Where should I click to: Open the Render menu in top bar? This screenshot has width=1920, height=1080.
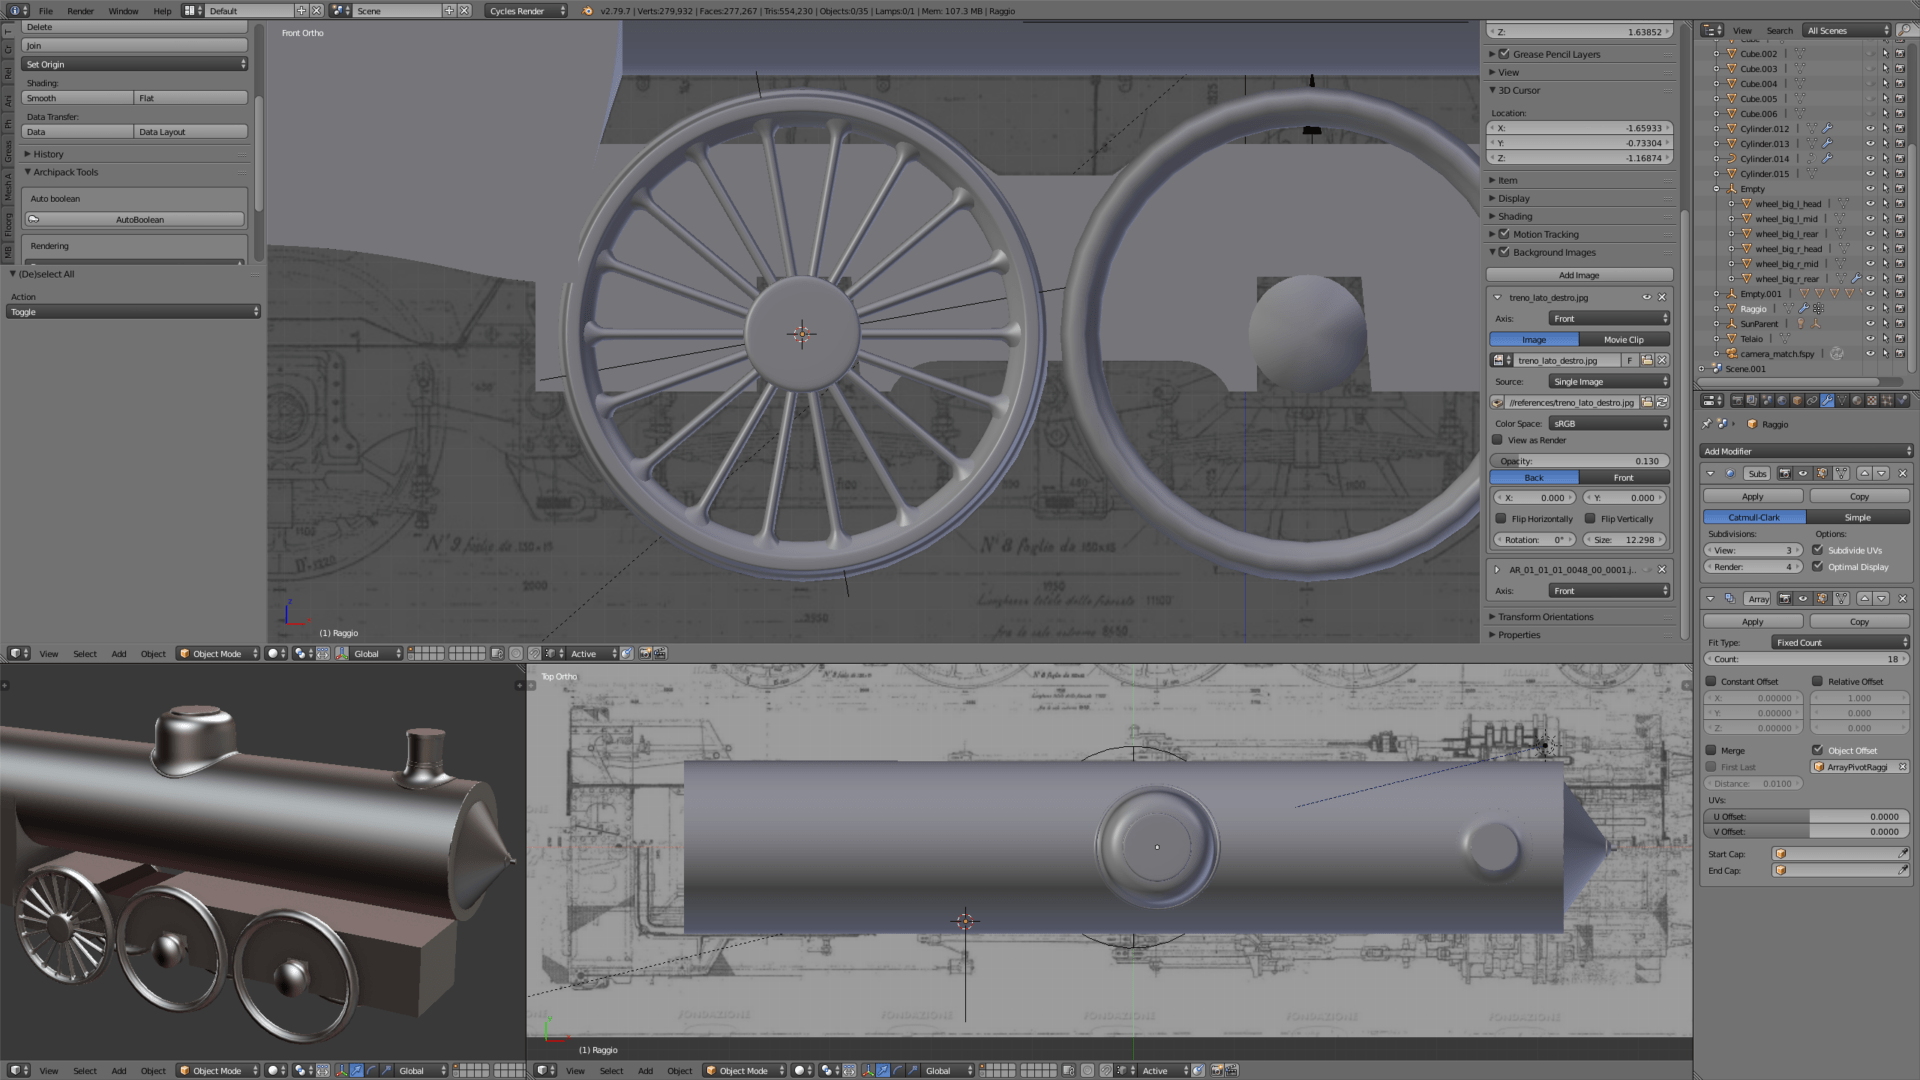pos(80,11)
